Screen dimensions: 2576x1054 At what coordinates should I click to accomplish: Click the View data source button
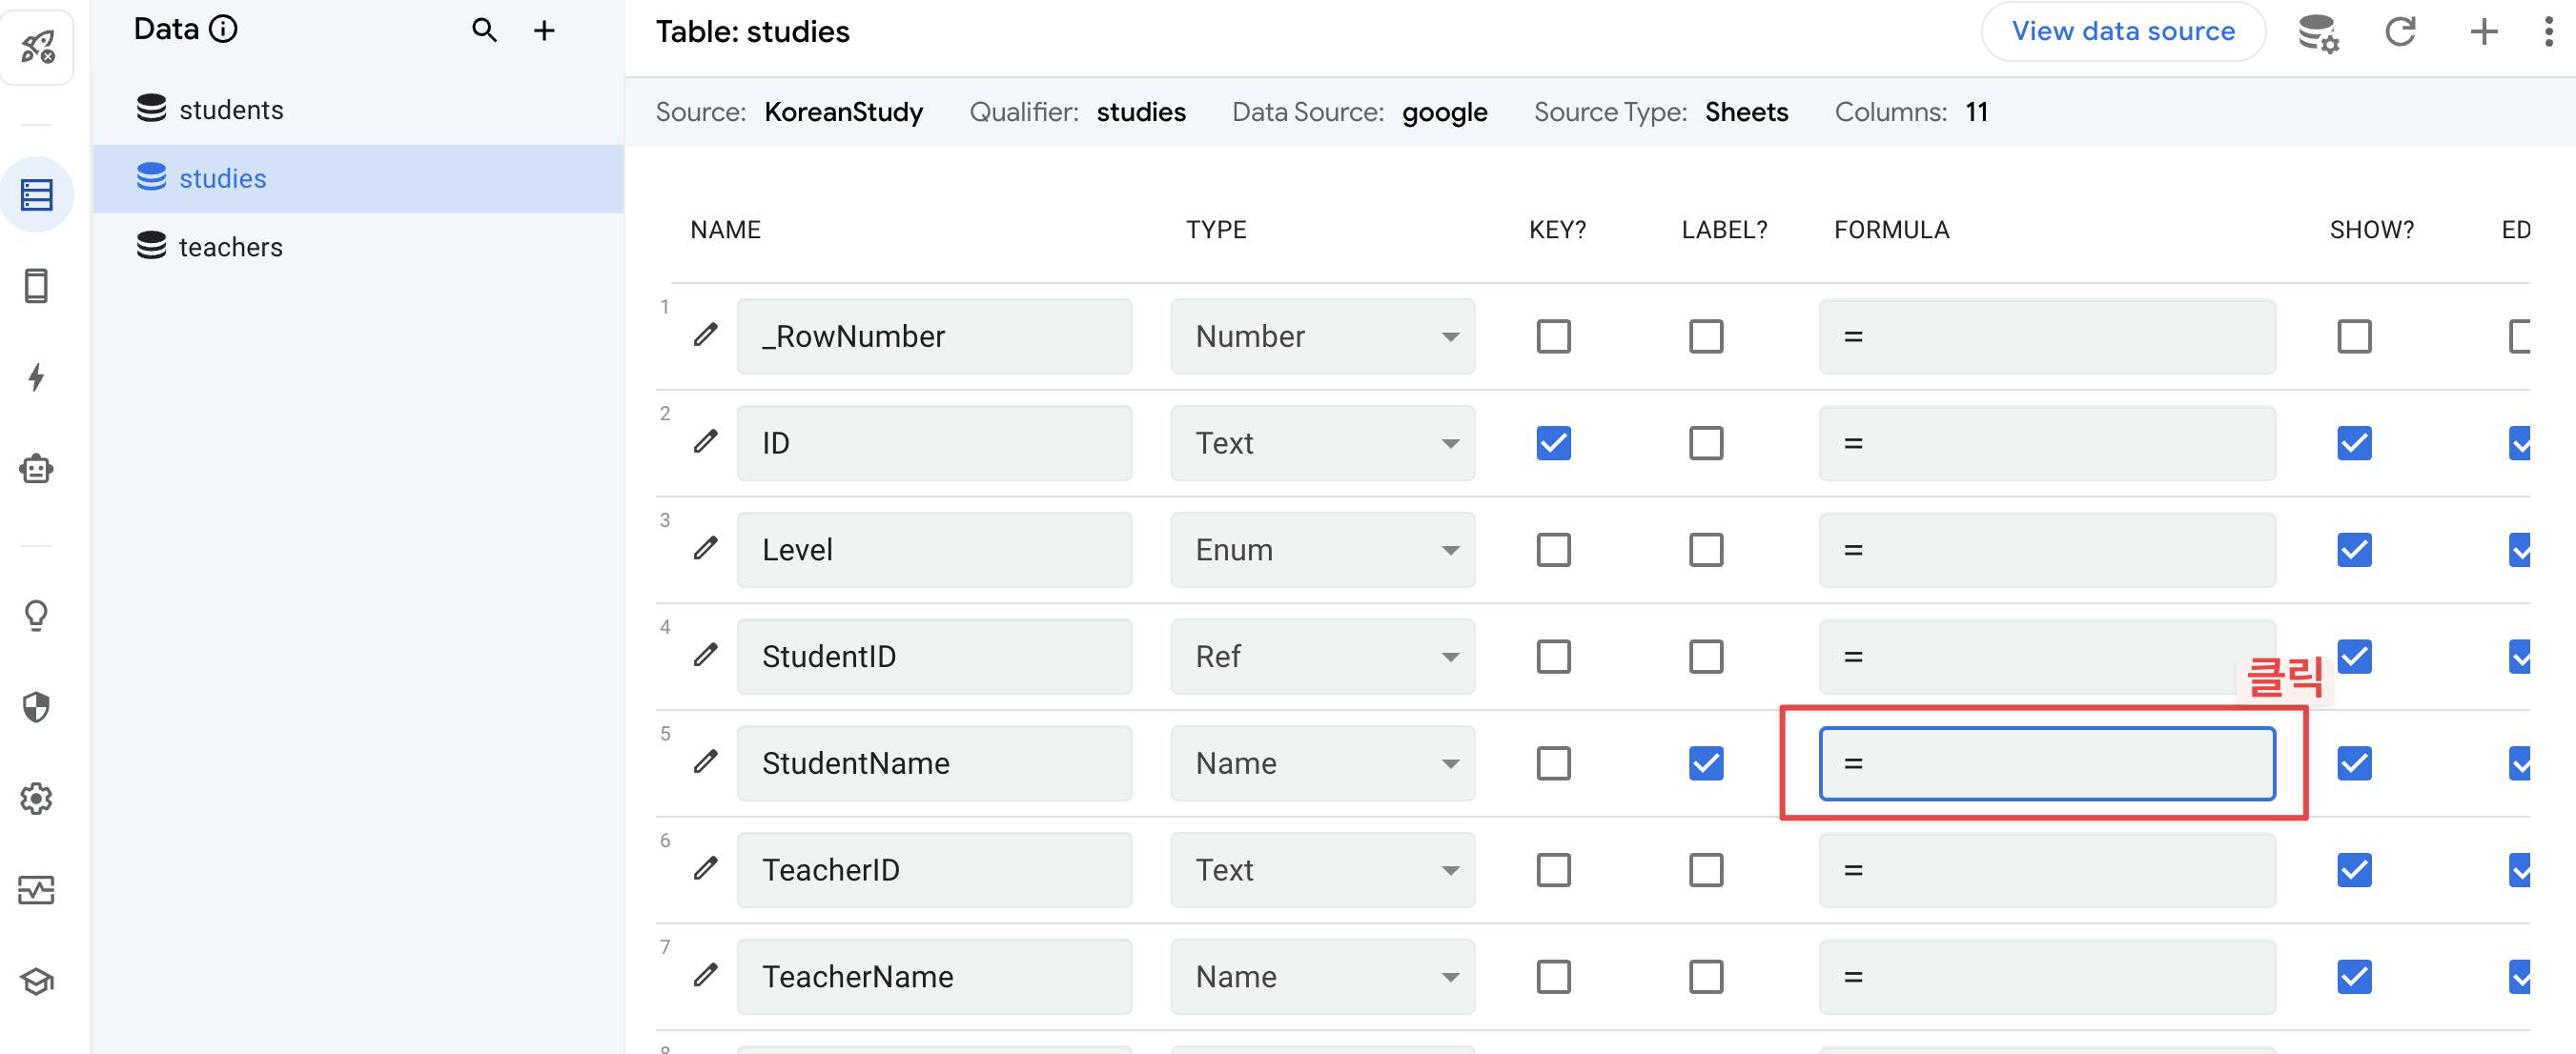[x=2123, y=32]
